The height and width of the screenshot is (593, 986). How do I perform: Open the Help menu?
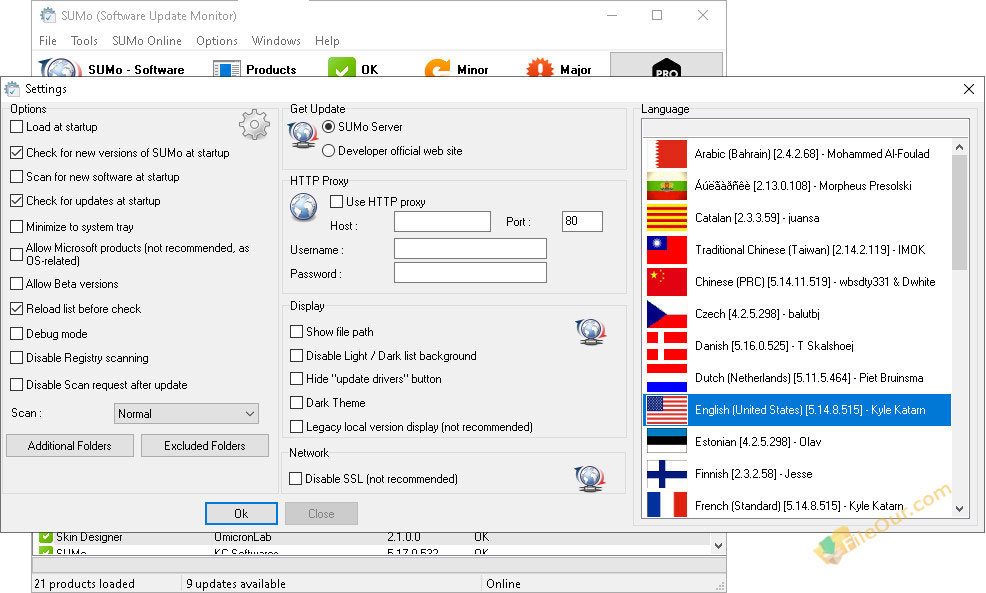(327, 41)
